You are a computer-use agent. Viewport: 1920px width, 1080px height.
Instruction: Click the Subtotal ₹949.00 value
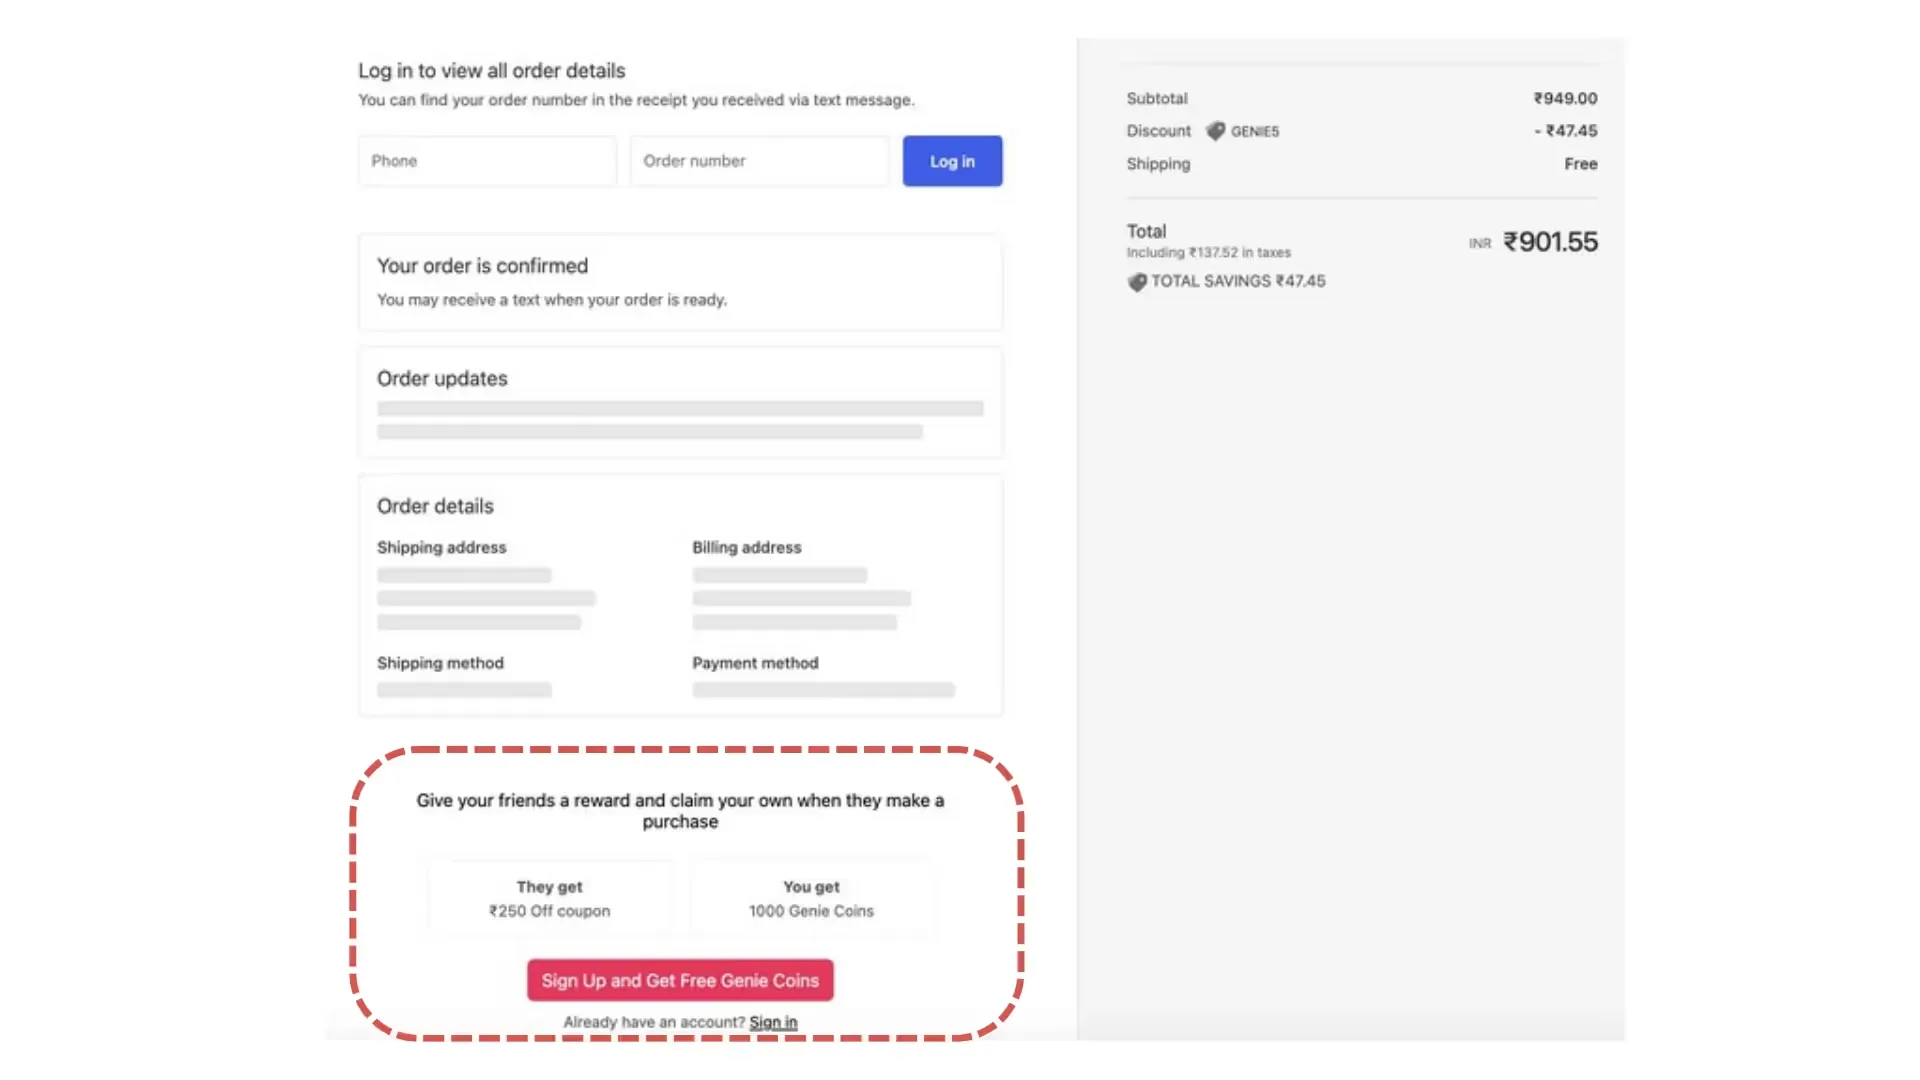click(1565, 98)
